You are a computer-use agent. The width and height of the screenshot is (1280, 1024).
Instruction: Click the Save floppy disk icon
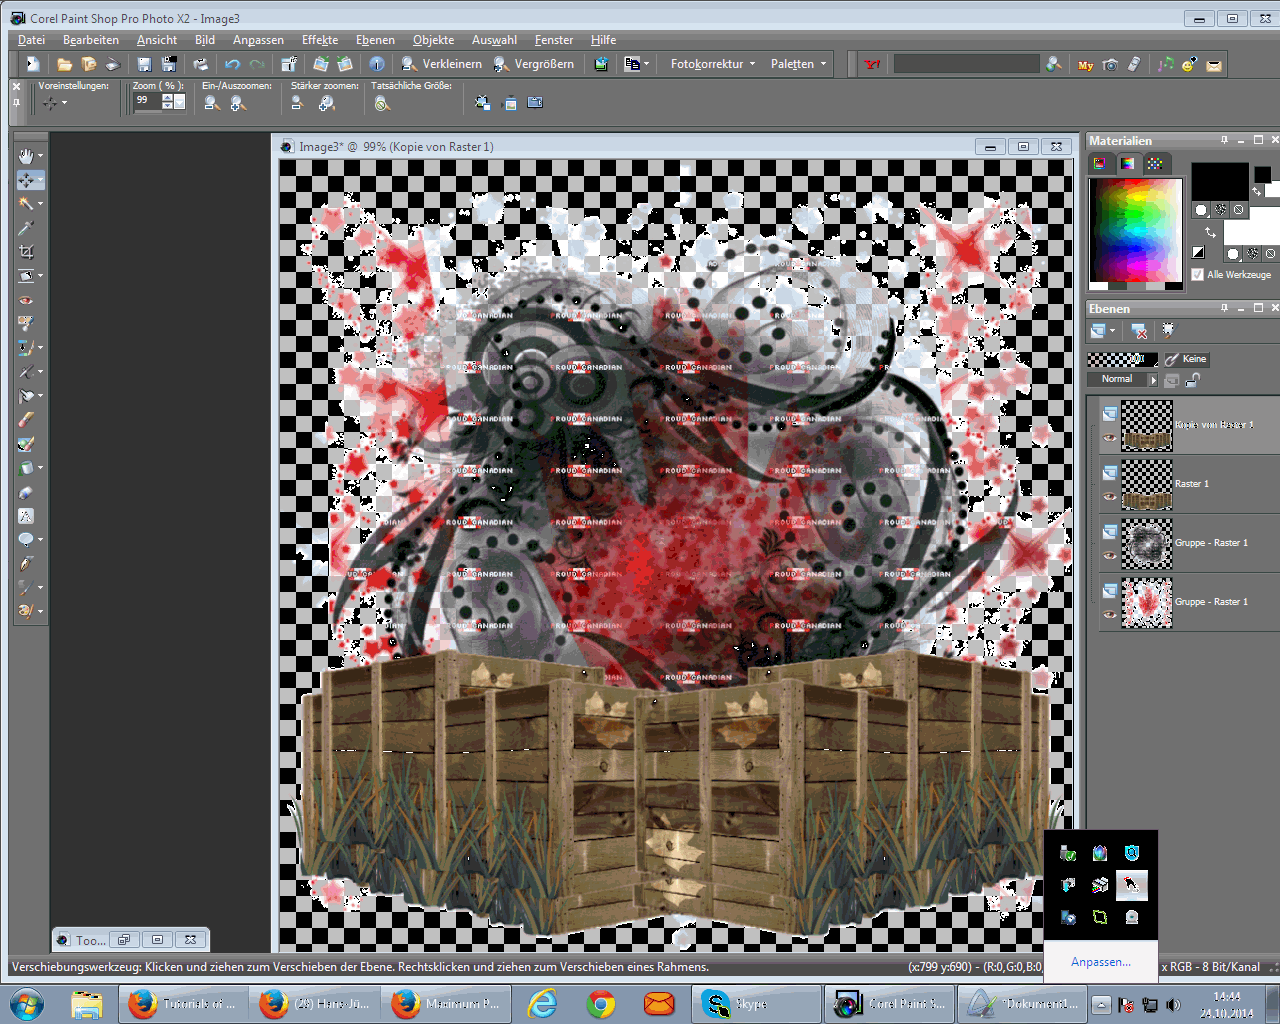pyautogui.click(x=144, y=64)
